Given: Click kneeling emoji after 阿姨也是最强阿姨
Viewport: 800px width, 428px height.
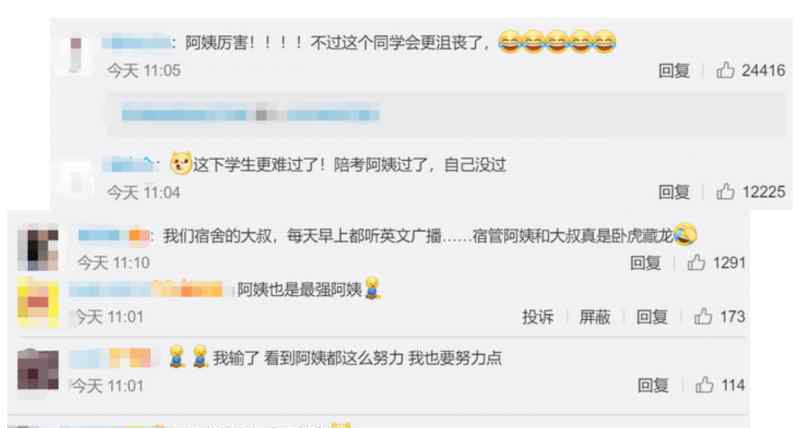Looking at the screenshot, I should click(373, 288).
